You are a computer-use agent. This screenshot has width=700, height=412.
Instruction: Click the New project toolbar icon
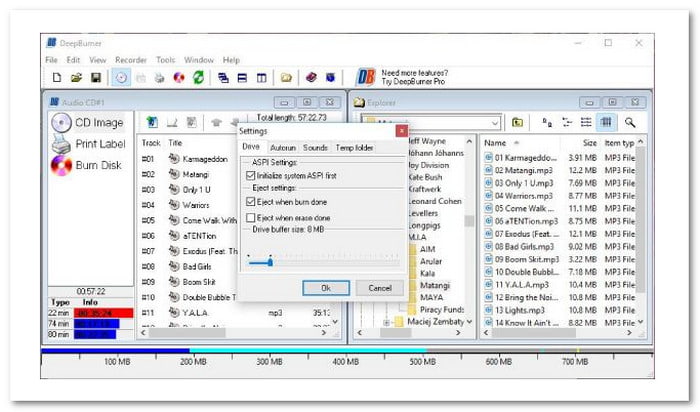pyautogui.click(x=57, y=77)
